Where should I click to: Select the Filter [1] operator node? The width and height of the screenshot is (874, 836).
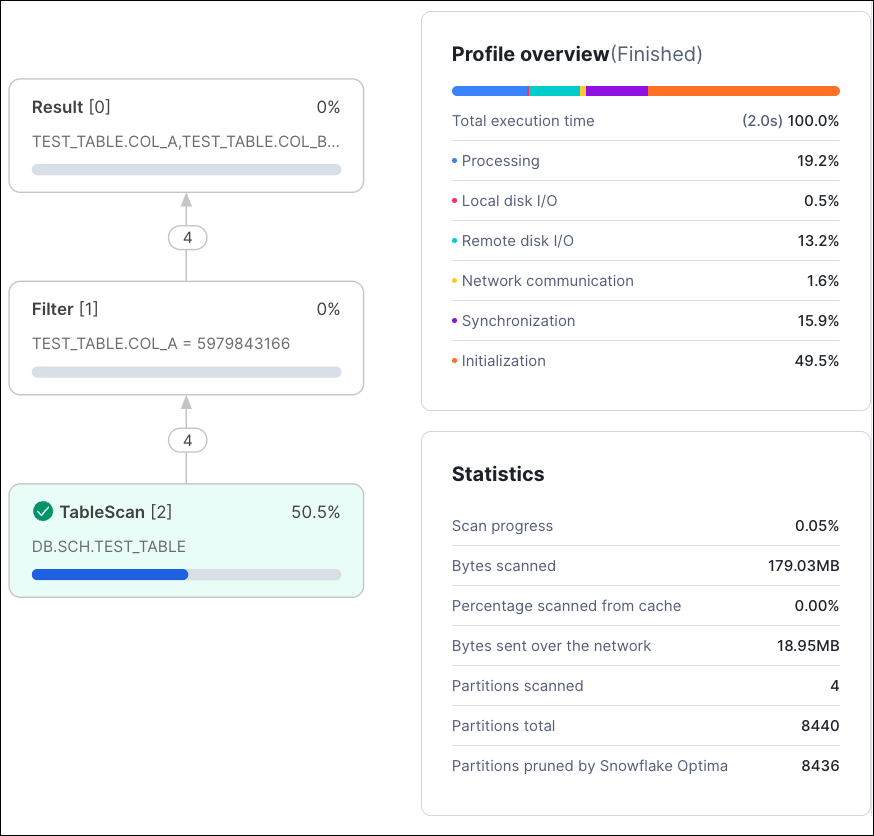[x=186, y=337]
